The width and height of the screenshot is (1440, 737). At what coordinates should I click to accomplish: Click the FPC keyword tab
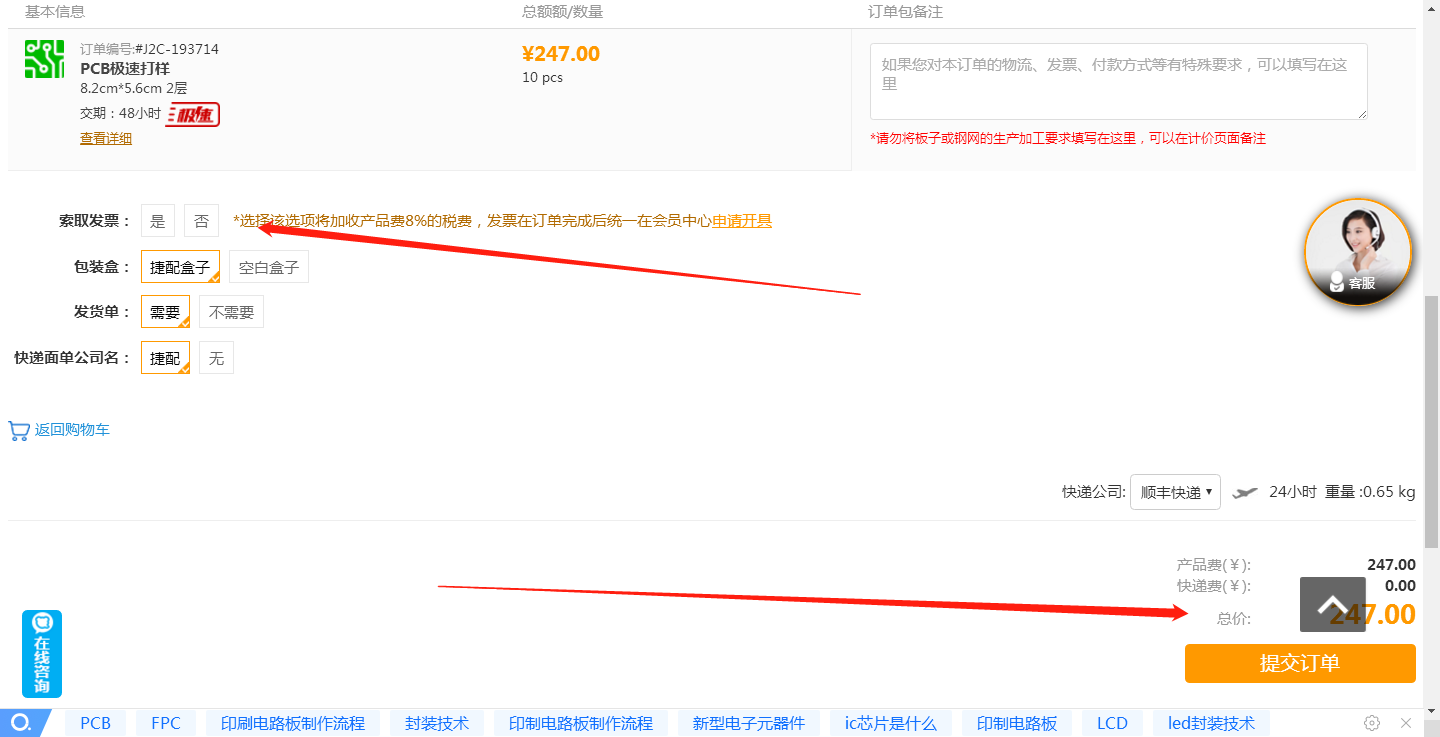coord(166,723)
